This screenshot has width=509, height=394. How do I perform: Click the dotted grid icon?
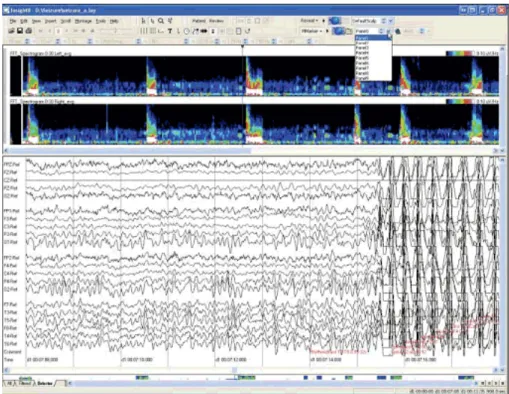153,31
